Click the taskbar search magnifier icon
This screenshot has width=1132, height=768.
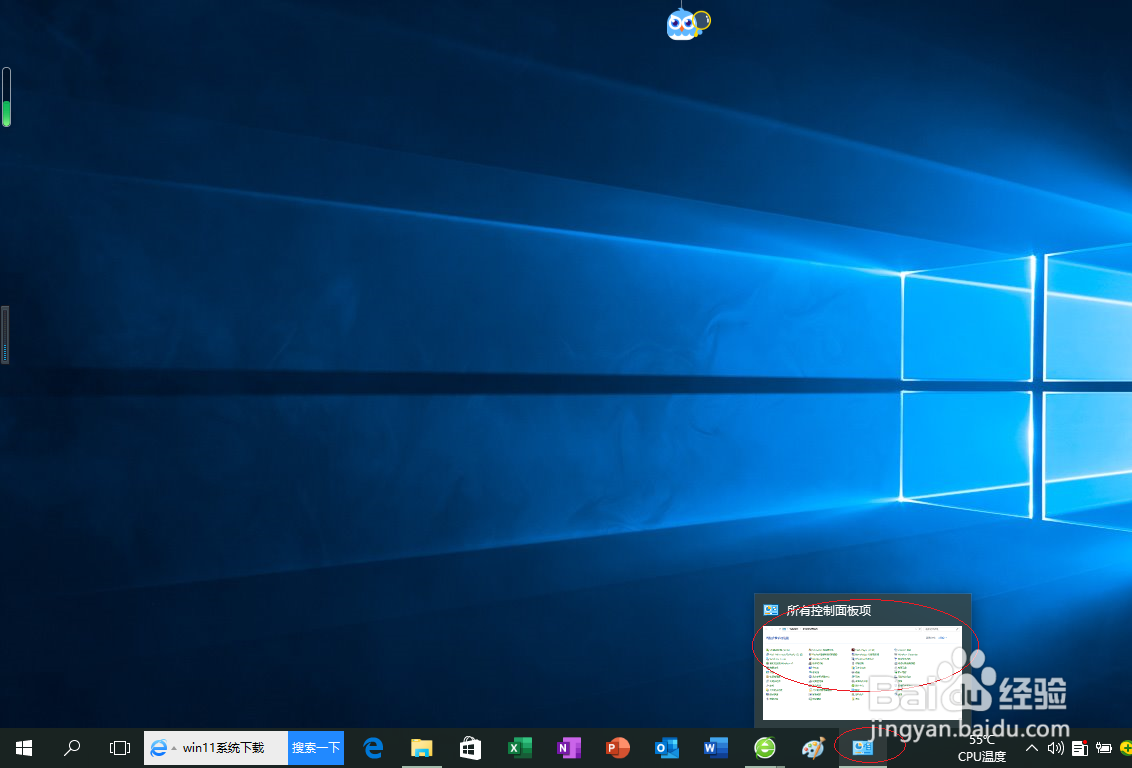pos(71,748)
